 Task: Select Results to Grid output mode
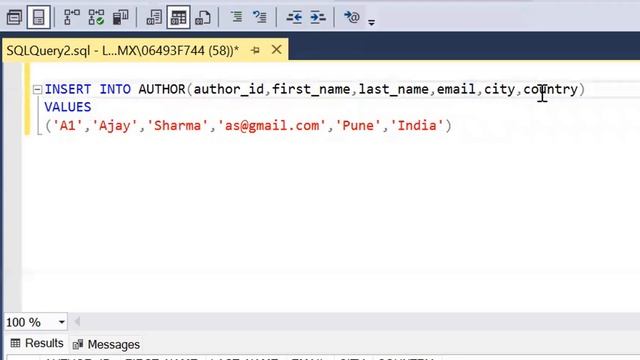click(178, 18)
